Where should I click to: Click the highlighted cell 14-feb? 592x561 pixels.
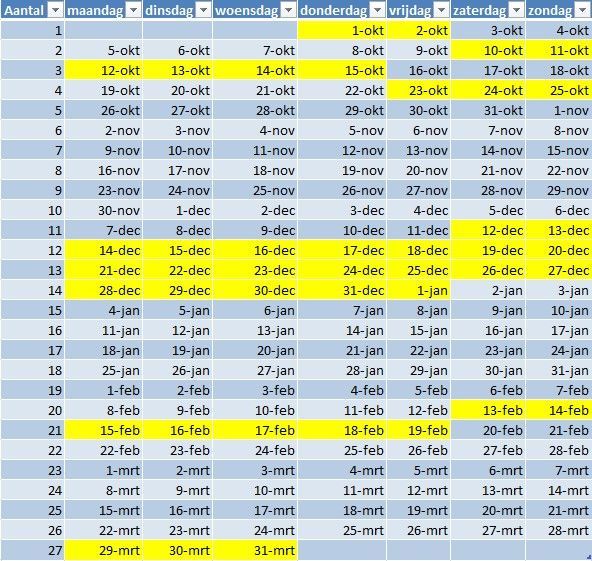[559, 410]
